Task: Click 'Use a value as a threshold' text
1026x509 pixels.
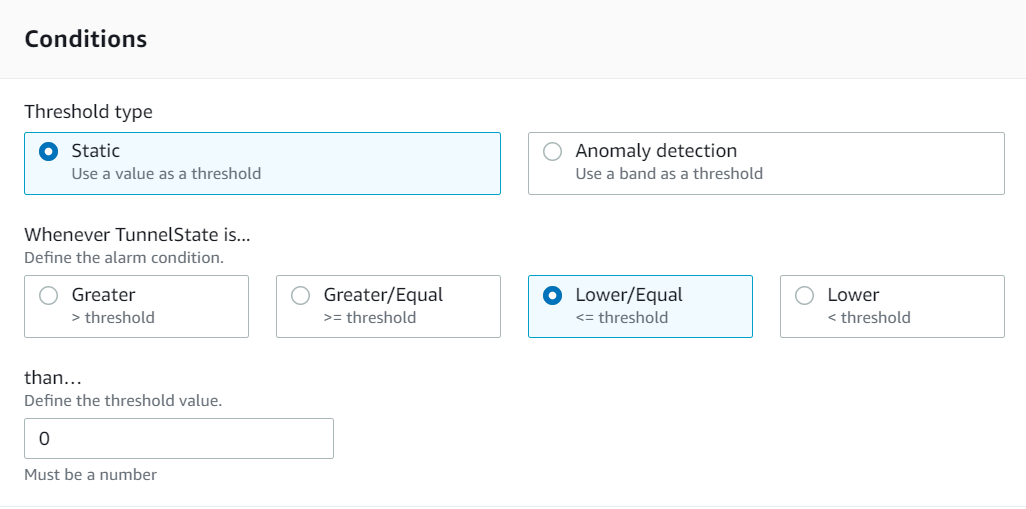Action: [x=166, y=174]
